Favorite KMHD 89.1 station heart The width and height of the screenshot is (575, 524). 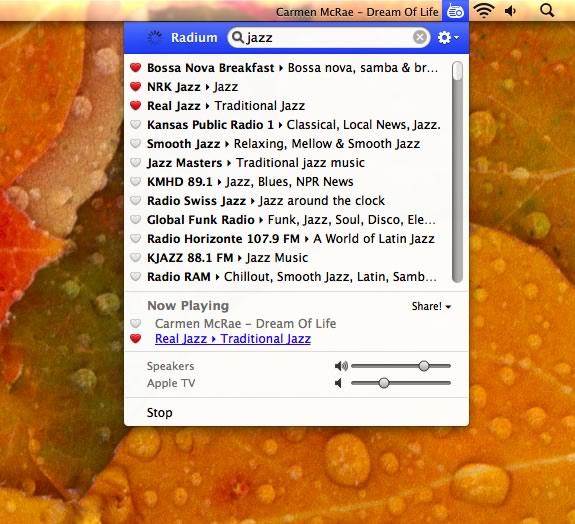coord(135,182)
